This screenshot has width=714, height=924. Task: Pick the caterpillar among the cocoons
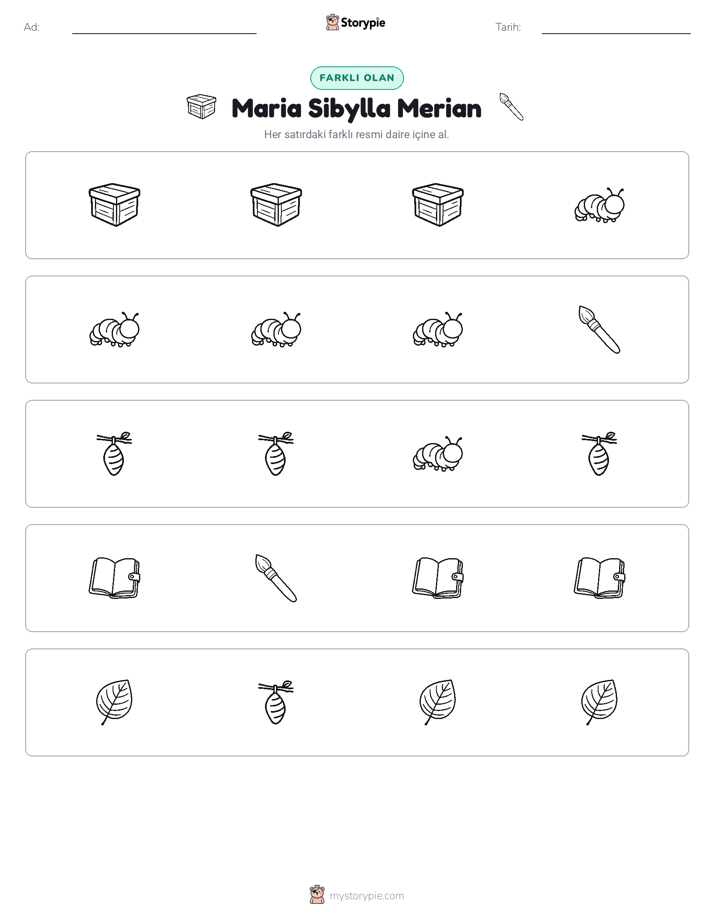point(438,454)
